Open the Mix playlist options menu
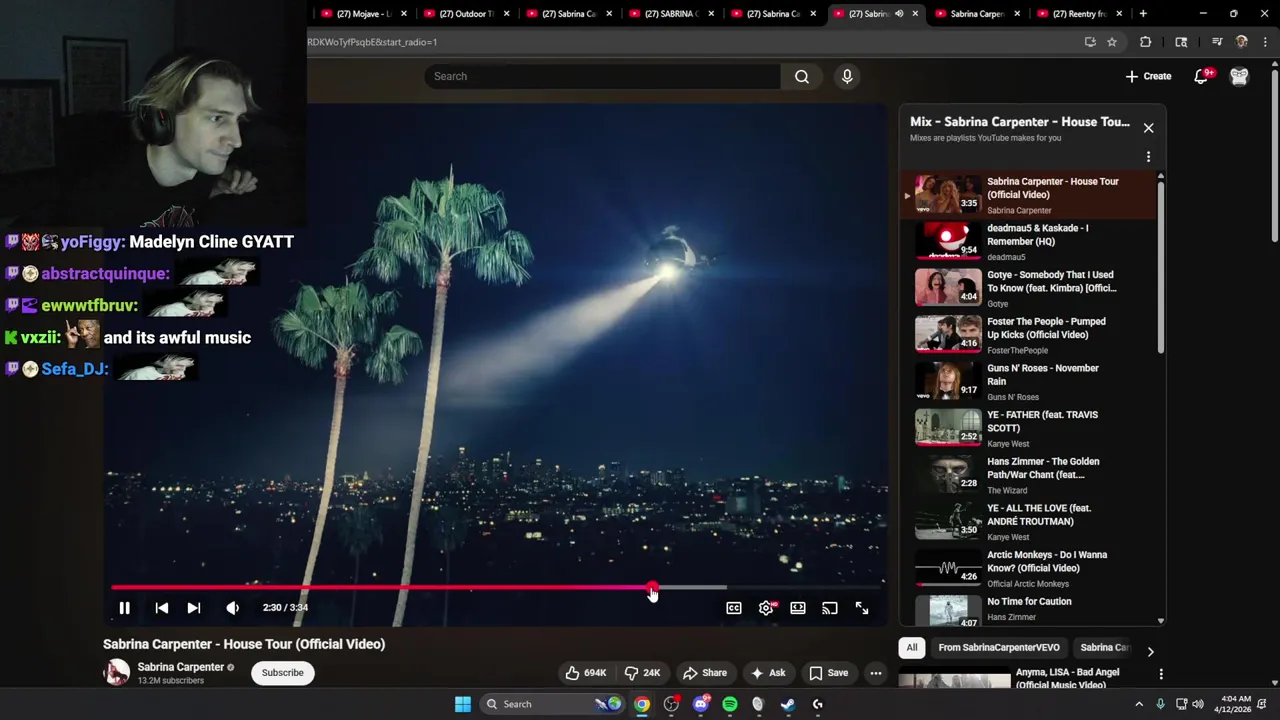This screenshot has height=720, width=1280. pos(1148,157)
